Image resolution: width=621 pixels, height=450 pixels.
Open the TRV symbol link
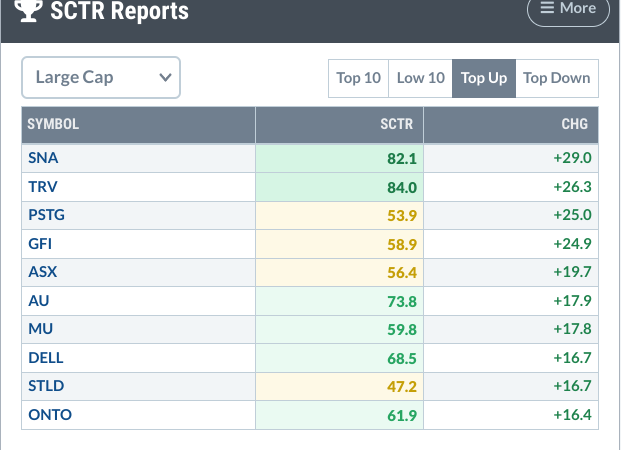43,187
